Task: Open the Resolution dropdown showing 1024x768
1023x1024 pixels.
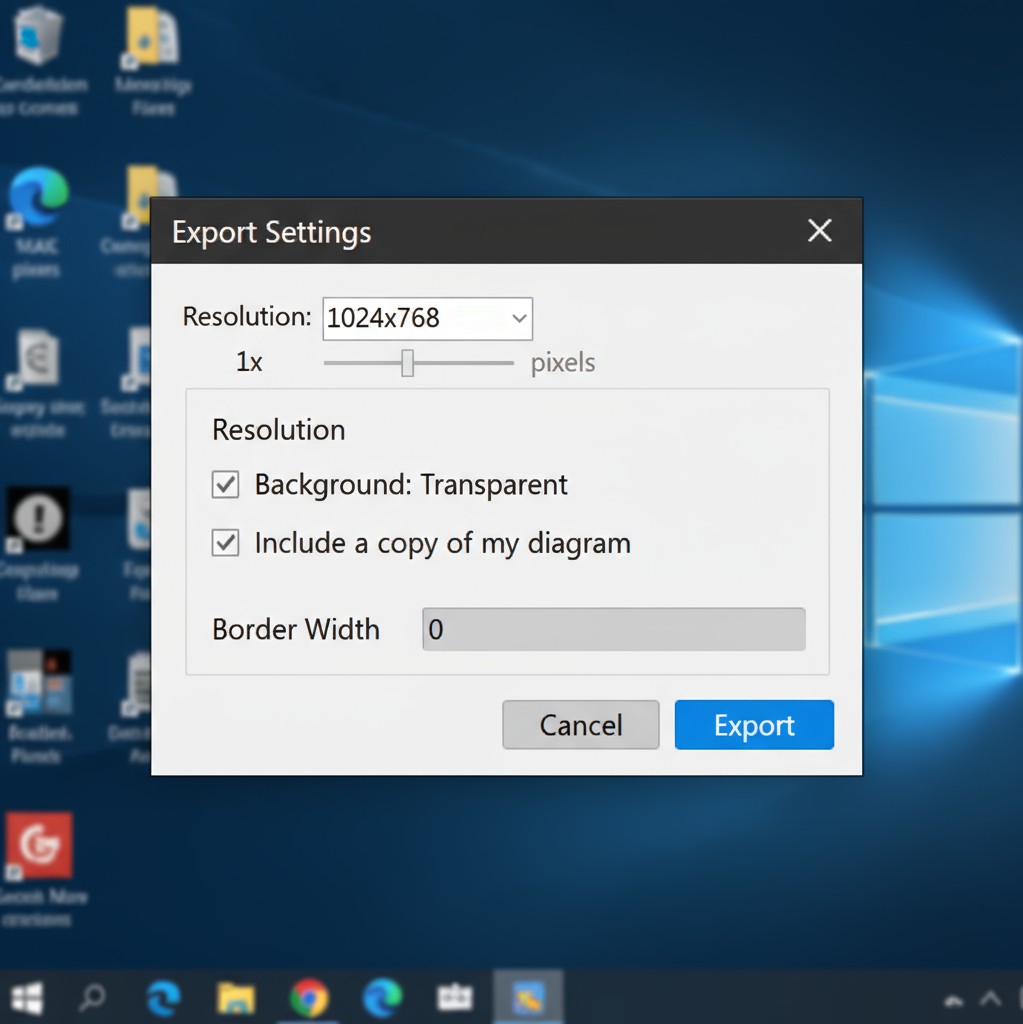Action: coord(427,318)
